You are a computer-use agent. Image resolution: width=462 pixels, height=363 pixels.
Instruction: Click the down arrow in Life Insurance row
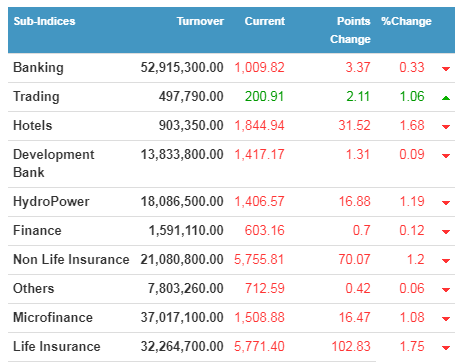click(x=446, y=348)
